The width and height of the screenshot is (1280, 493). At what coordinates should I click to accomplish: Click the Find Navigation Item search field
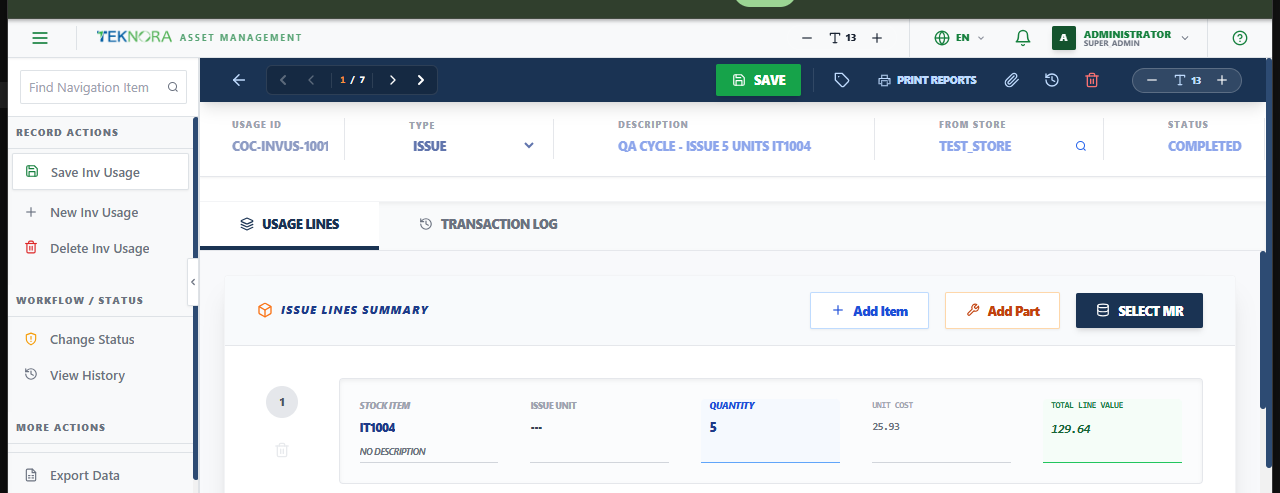coord(104,87)
